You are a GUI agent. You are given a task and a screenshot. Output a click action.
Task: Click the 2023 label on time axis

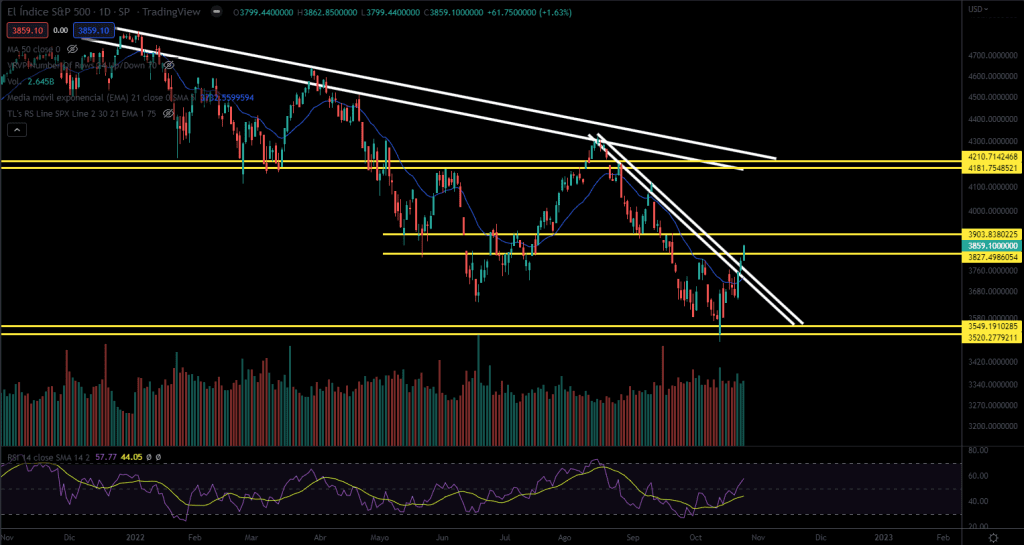coord(883,537)
